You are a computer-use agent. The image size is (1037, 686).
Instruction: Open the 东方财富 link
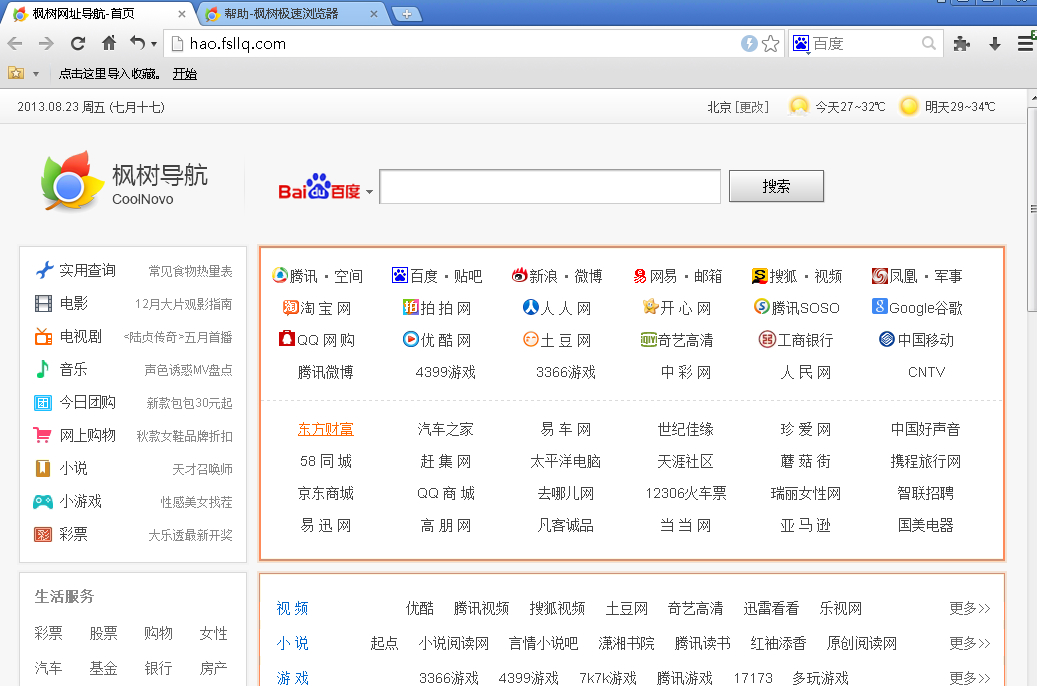click(x=325, y=429)
